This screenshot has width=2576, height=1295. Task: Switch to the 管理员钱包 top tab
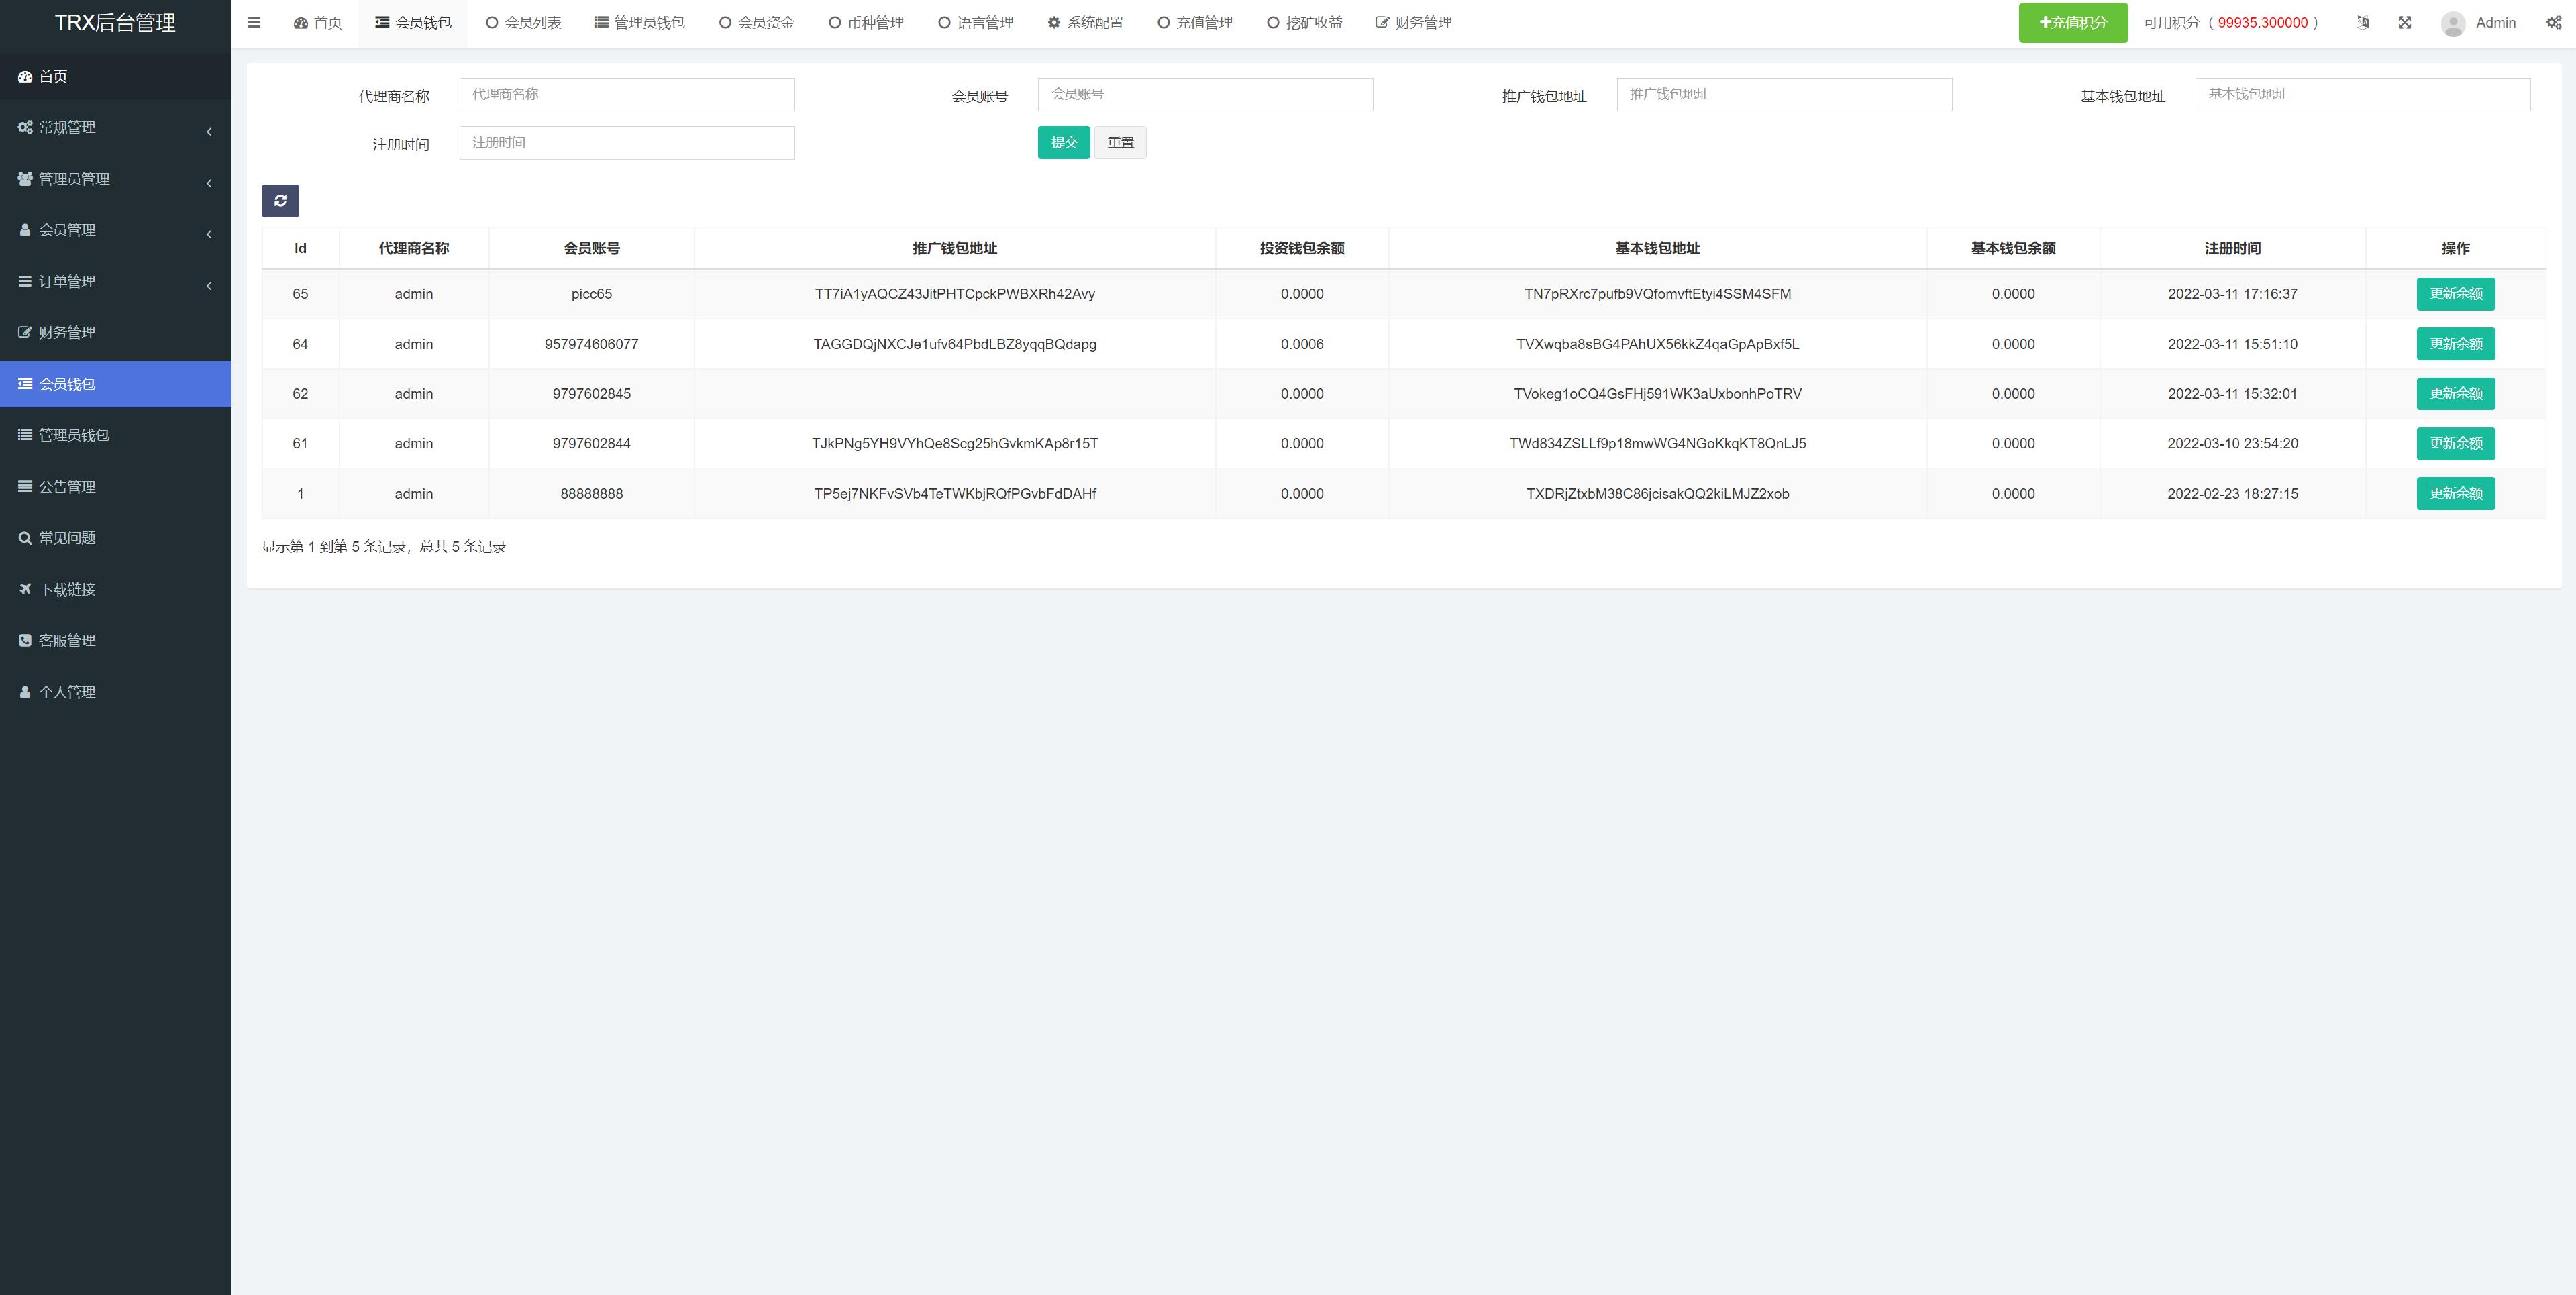point(639,22)
